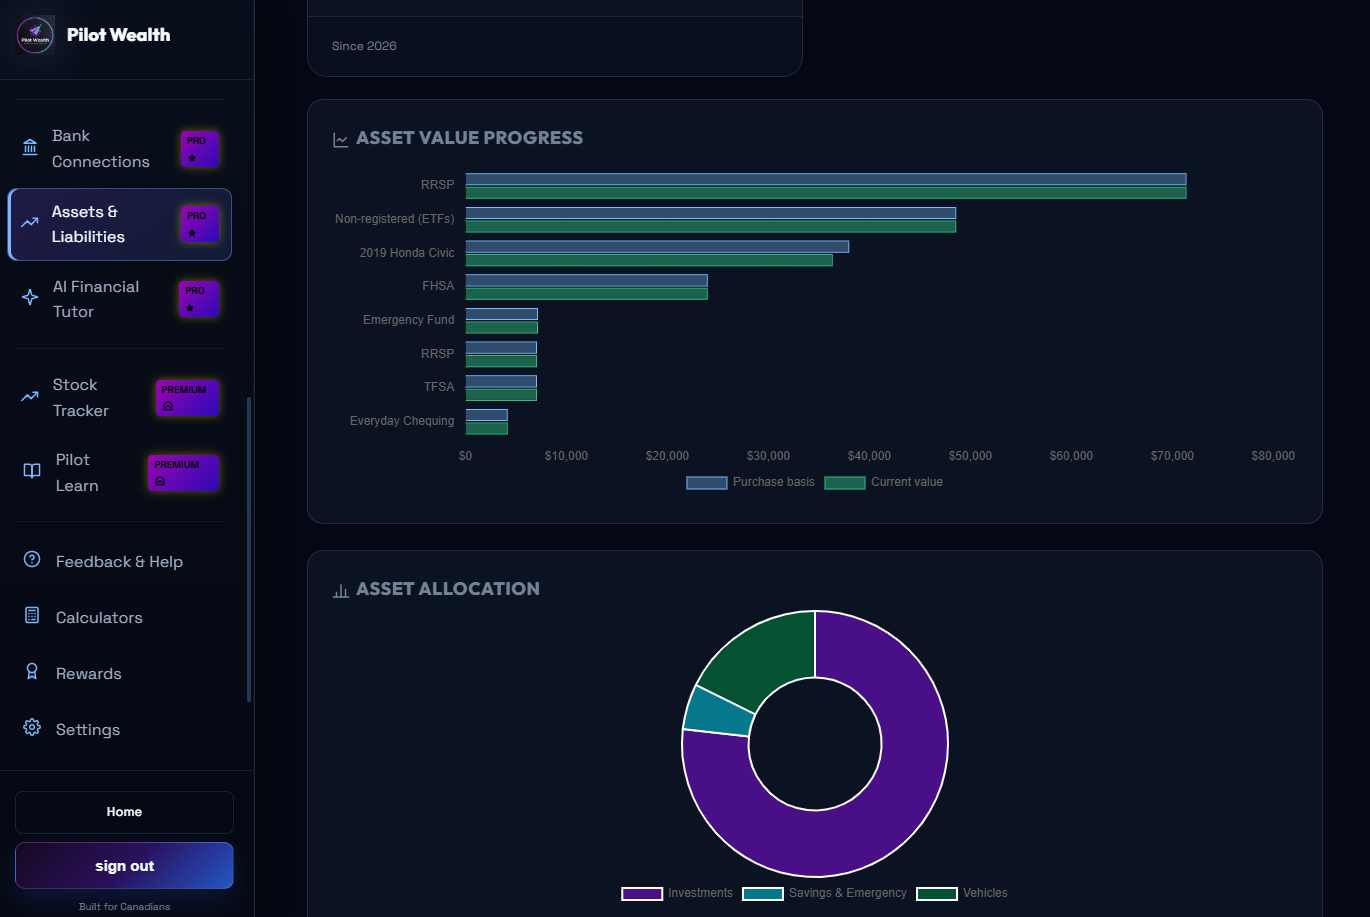Image resolution: width=1370 pixels, height=917 pixels.
Task: Open Settings from sidebar
Action: pyautogui.click(x=120, y=729)
